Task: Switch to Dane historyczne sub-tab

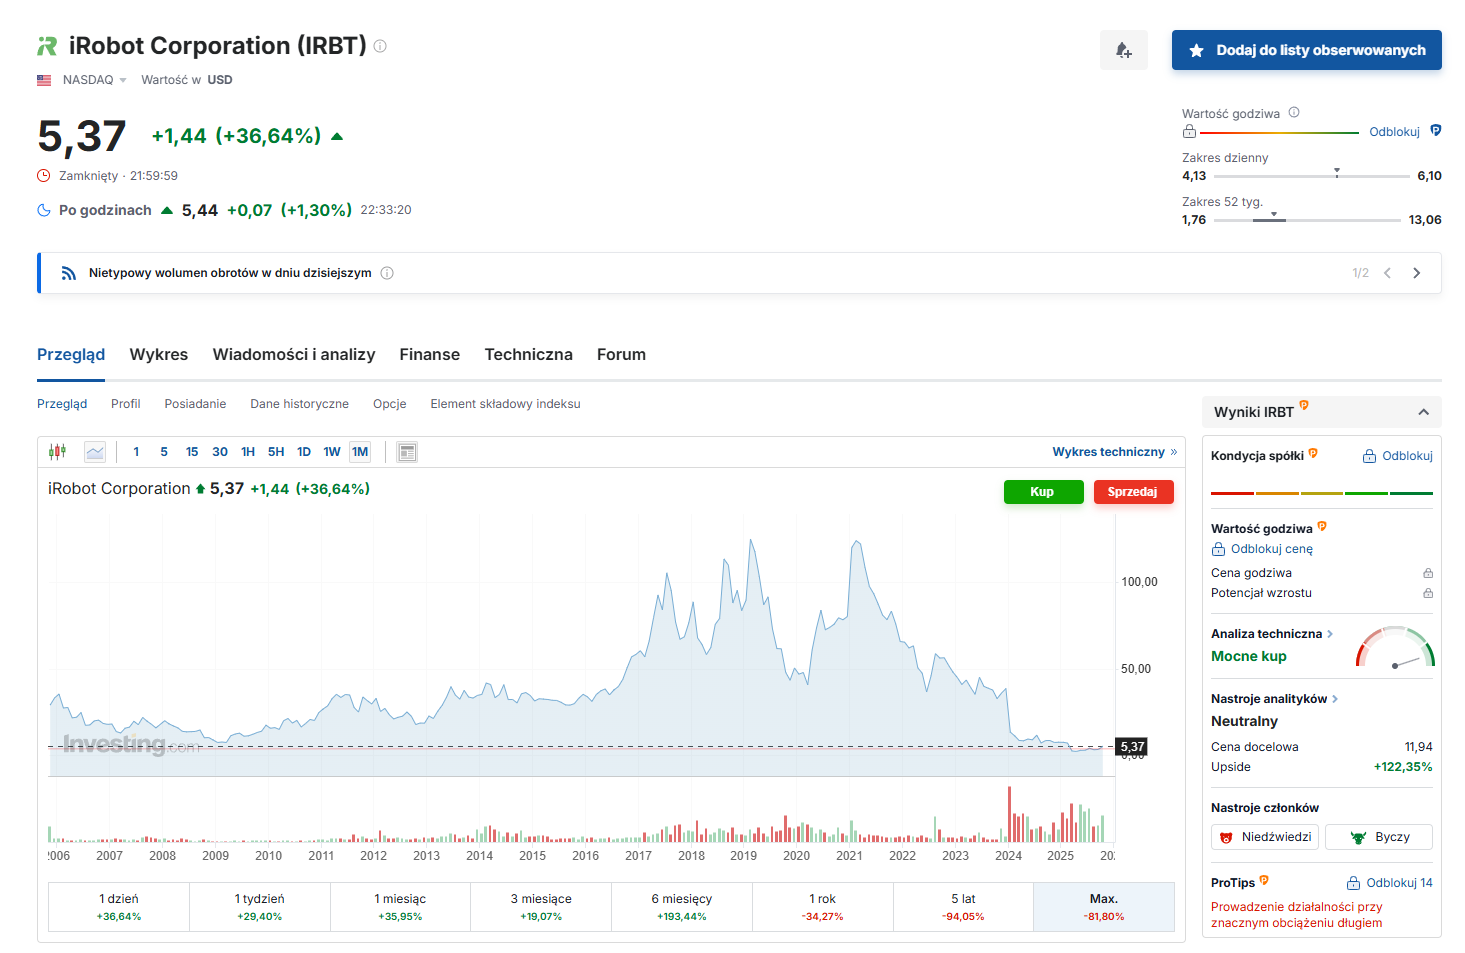Action: coord(299,404)
